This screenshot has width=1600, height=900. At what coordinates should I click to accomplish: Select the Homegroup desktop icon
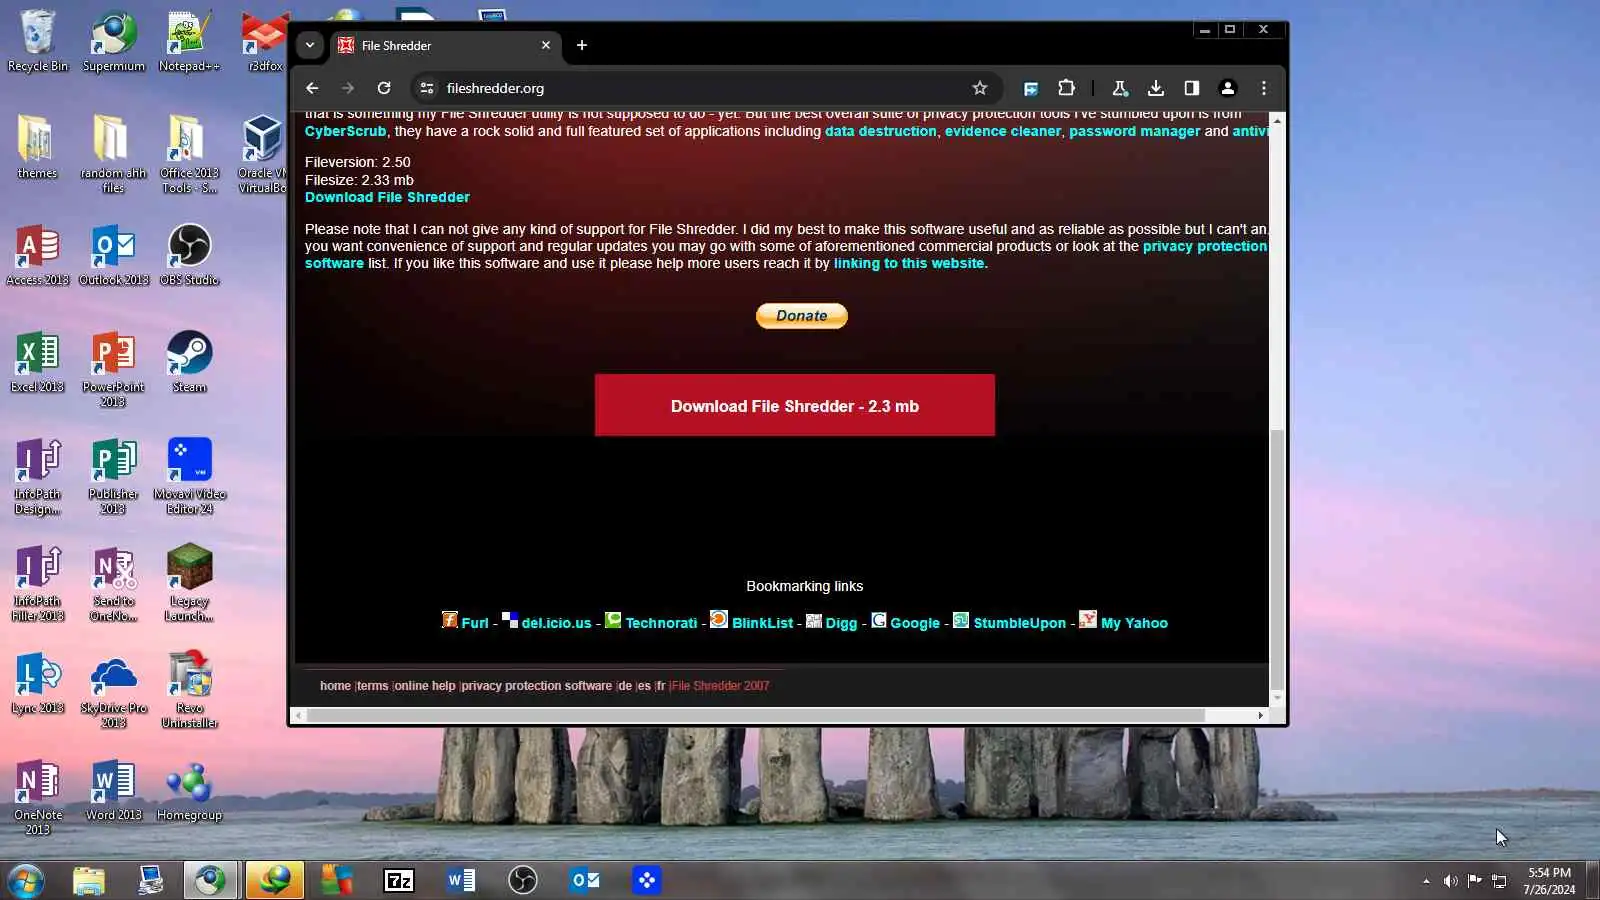tap(189, 790)
